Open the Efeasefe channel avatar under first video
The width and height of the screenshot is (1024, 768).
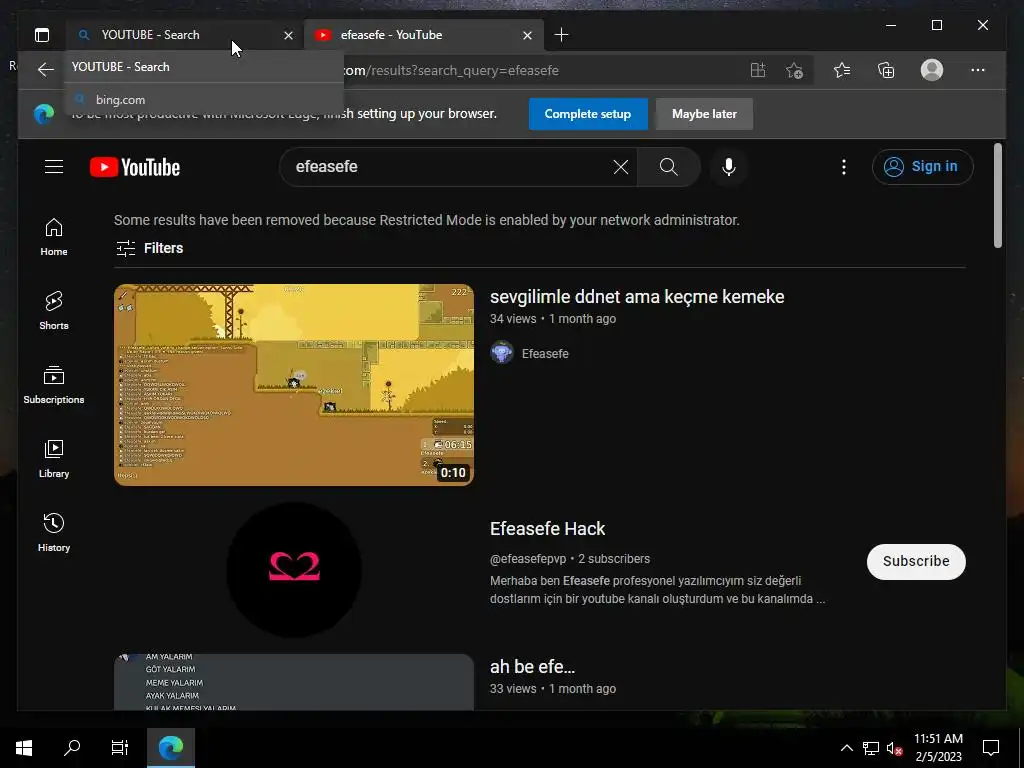pos(502,353)
